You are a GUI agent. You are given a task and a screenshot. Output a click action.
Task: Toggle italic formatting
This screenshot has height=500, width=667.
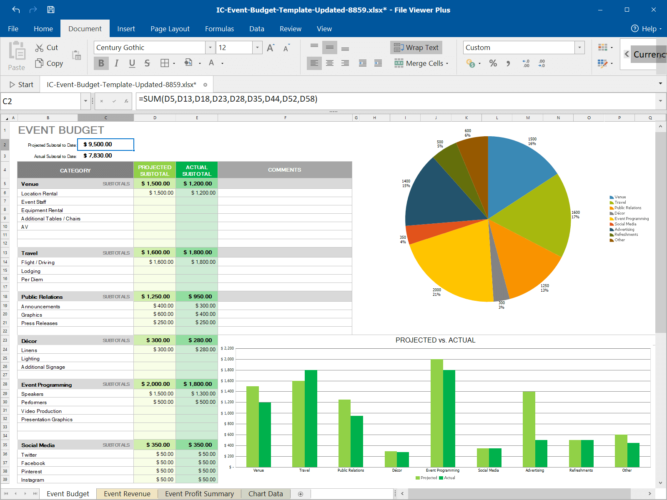click(x=116, y=63)
